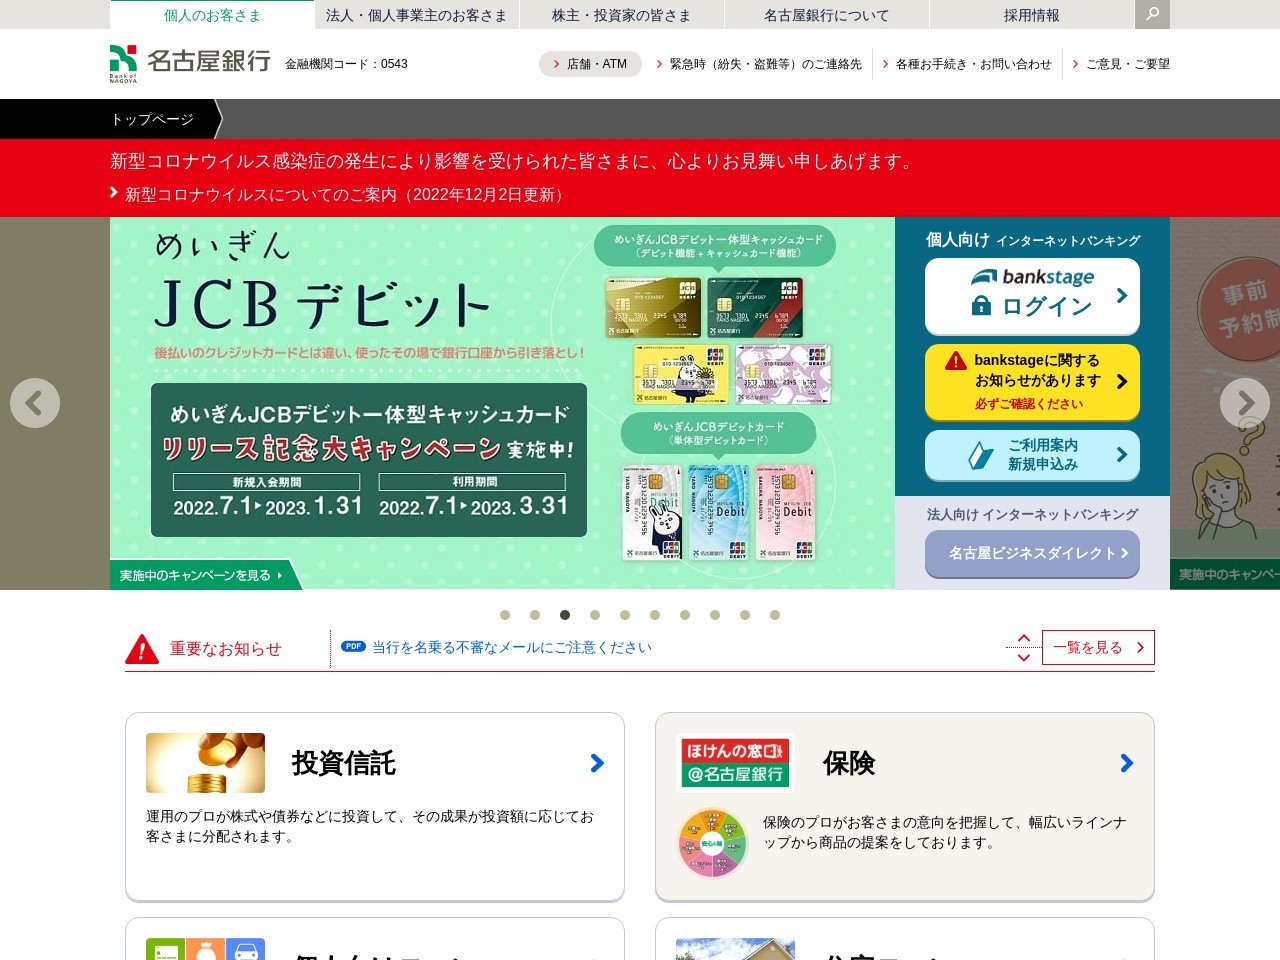Click 重要なお知らせ heading
The image size is (1280, 960).
(225, 649)
